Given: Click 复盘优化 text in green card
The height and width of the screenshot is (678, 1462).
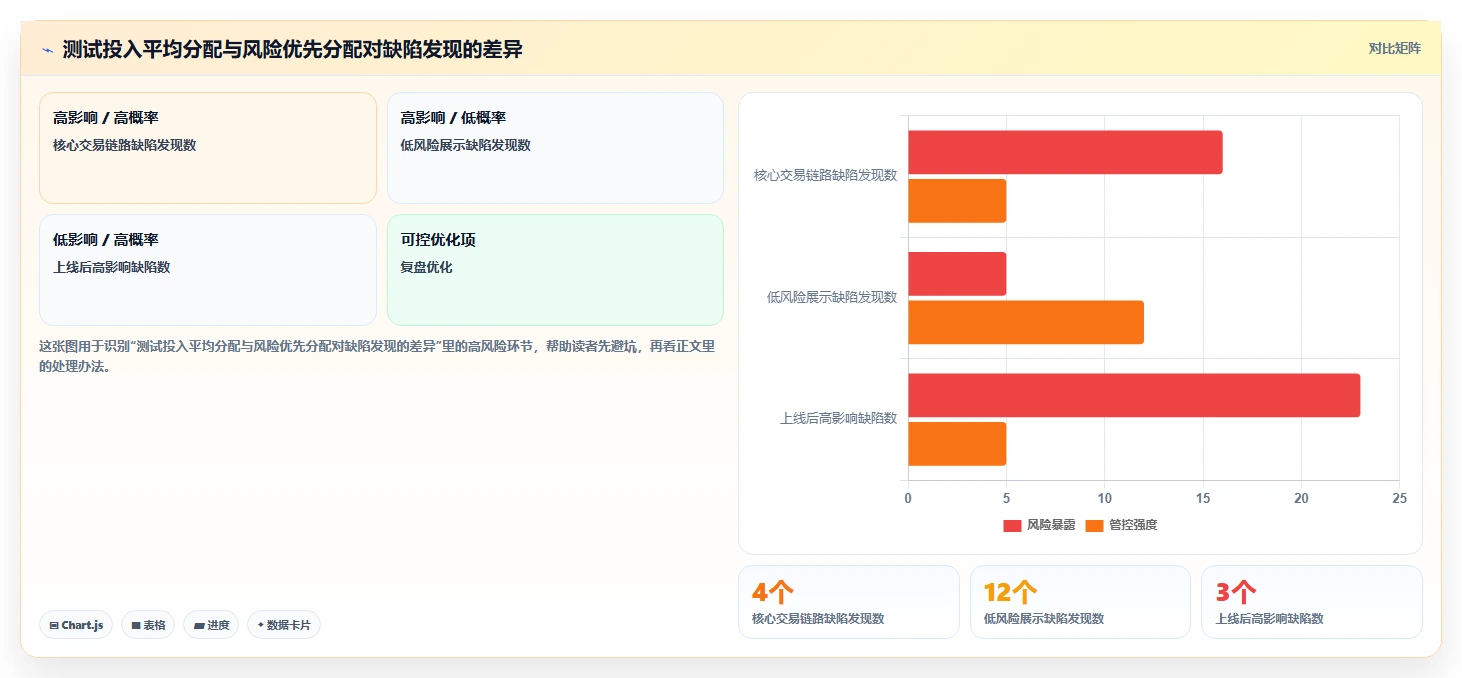Looking at the screenshot, I should pos(427,267).
